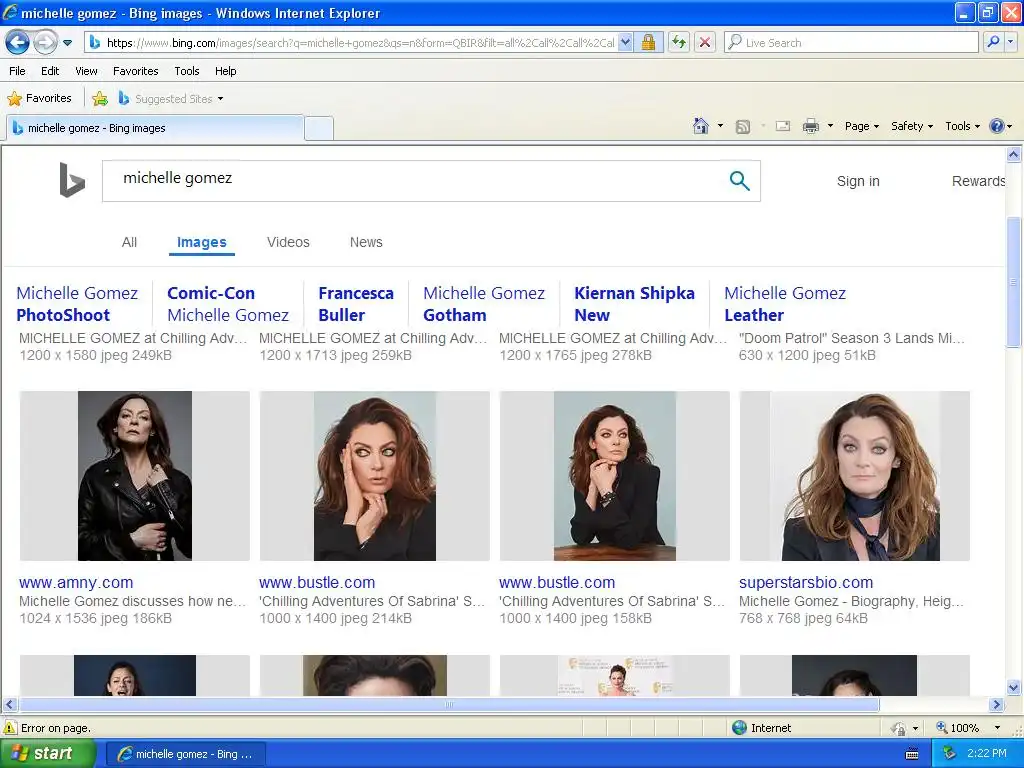Viewport: 1024px width, 768px height.
Task: Click the Favorites star button
Action: click(39, 99)
